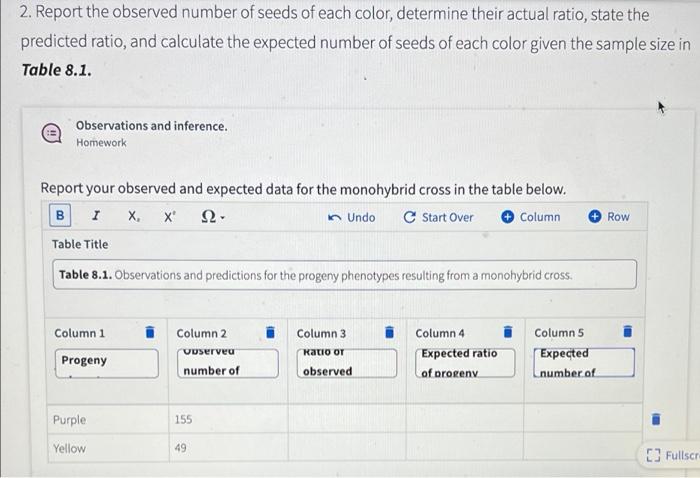Screen dimensions: 700x478
Task: Select the Yellow cell in Column 1
Action: tap(108, 448)
